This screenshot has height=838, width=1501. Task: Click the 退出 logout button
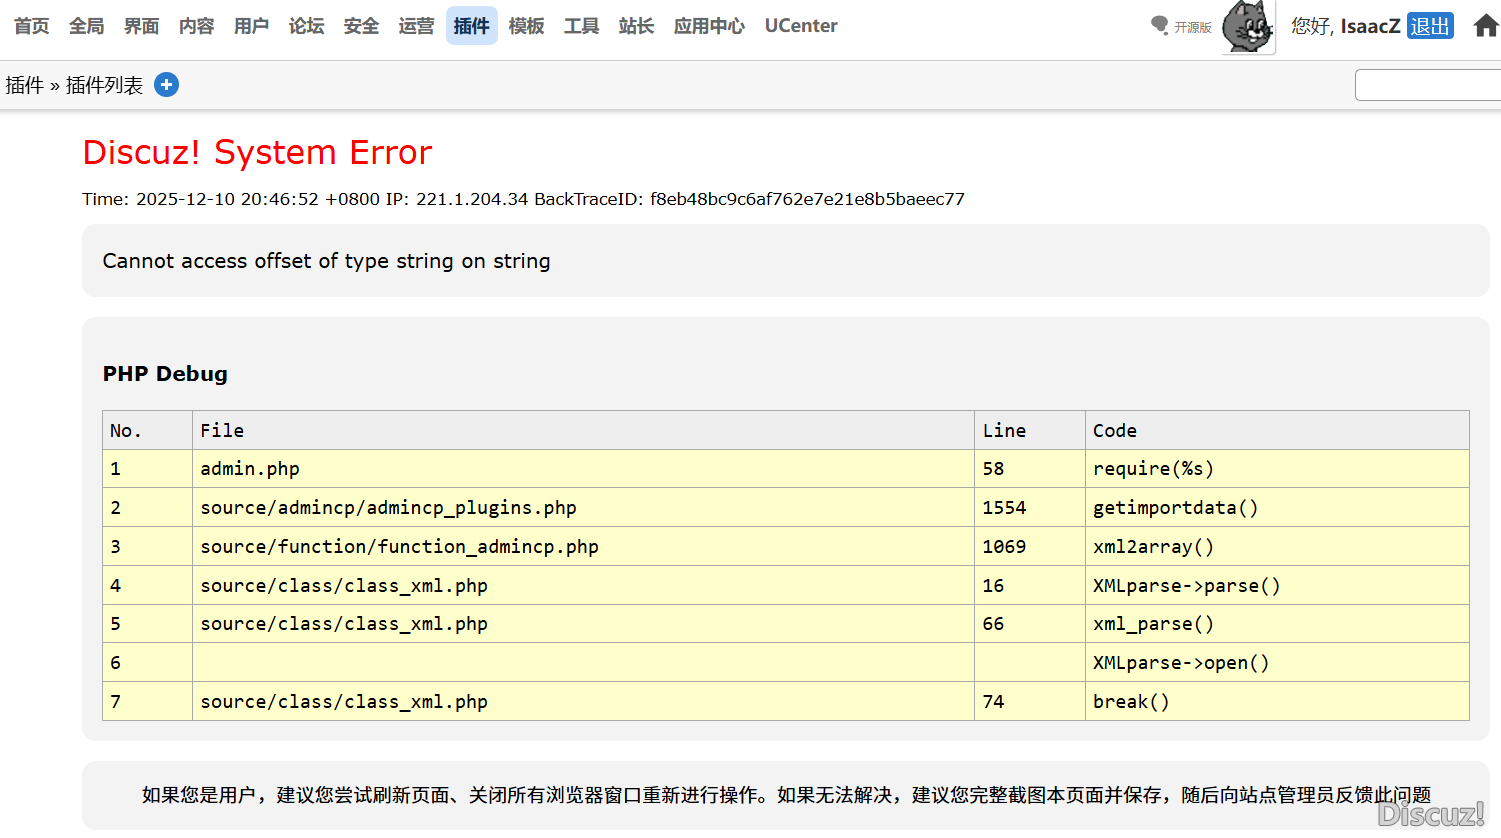1429,26
